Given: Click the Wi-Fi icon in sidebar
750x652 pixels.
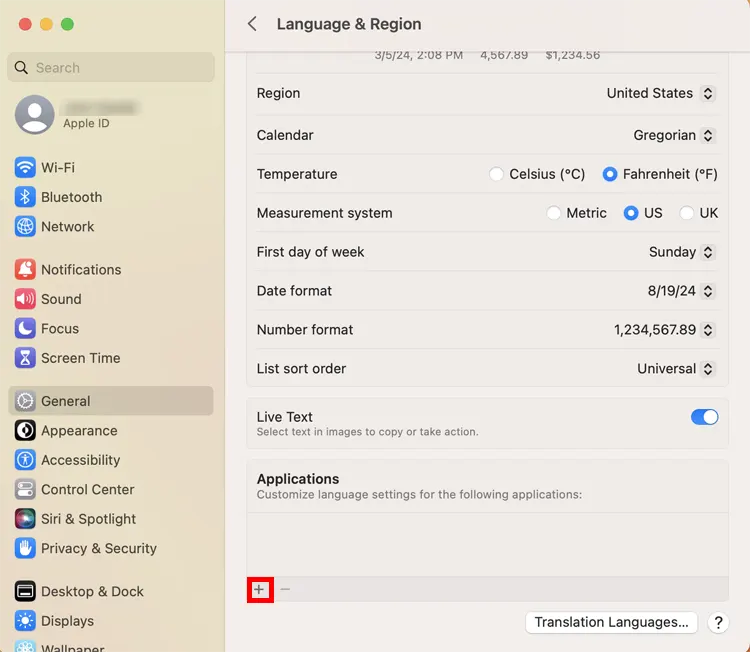Looking at the screenshot, I should (x=25, y=168).
